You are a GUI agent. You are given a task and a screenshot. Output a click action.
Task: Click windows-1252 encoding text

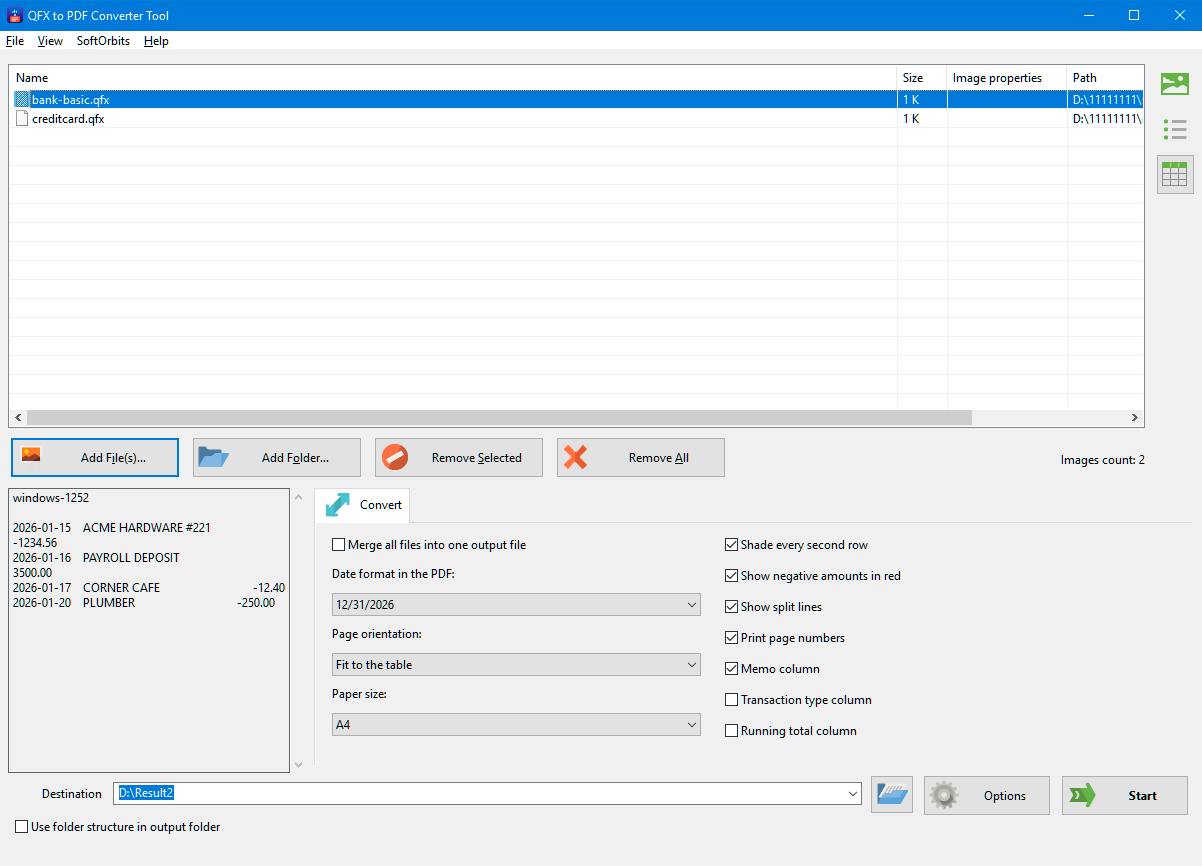(51, 498)
